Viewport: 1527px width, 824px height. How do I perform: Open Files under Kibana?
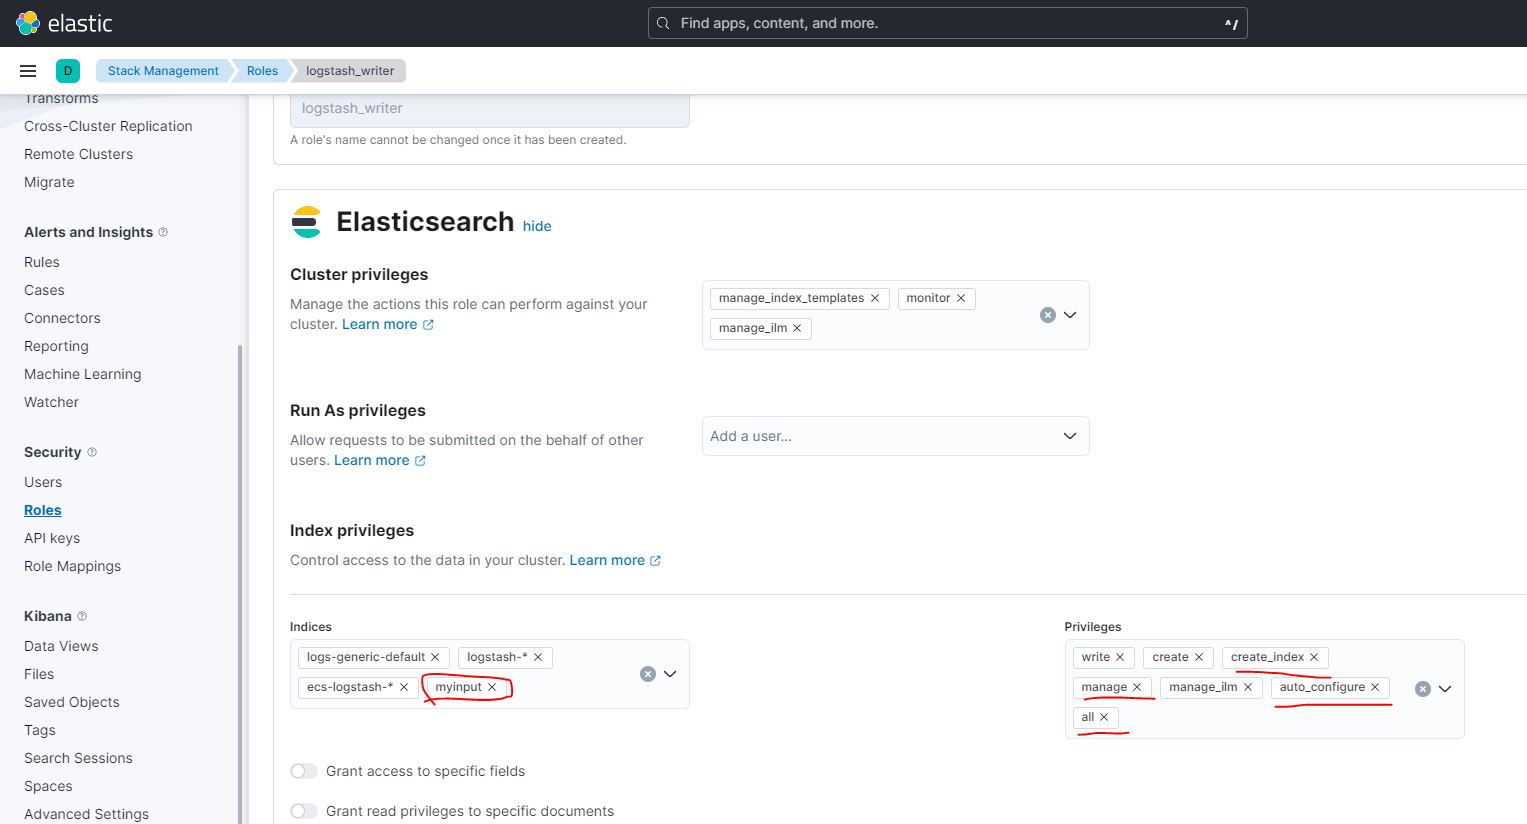point(39,674)
